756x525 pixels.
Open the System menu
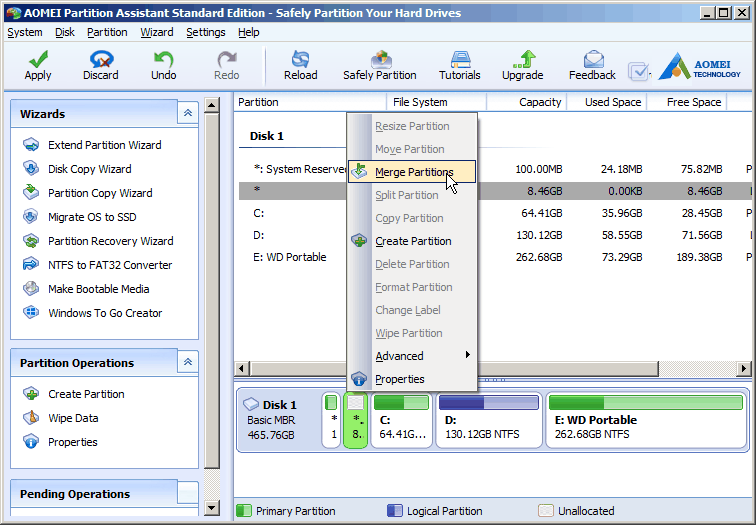coord(25,32)
